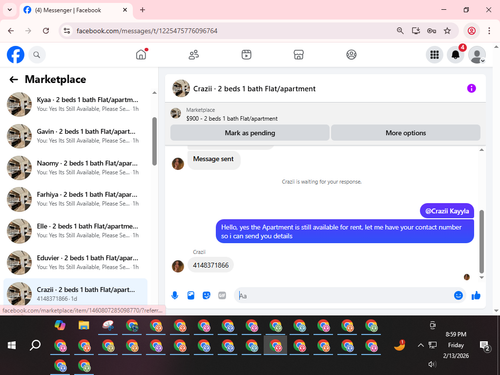The width and height of the screenshot is (500, 375).
Task: Open a new browser tab
Action: coord(142,10)
